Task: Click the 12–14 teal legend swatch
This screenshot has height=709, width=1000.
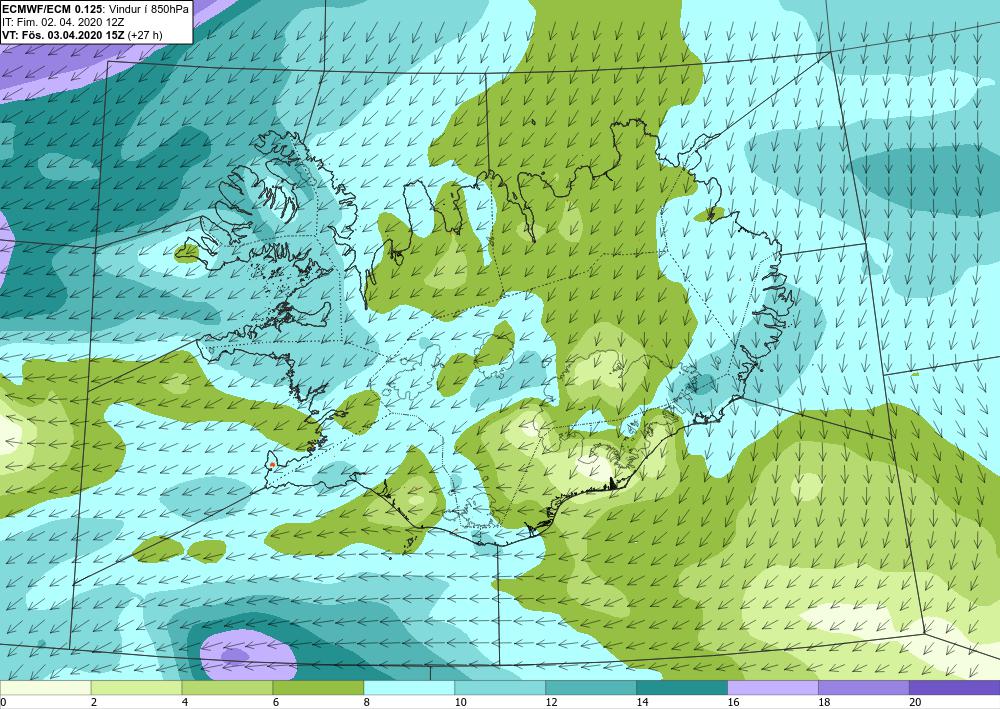Action: [x=591, y=688]
